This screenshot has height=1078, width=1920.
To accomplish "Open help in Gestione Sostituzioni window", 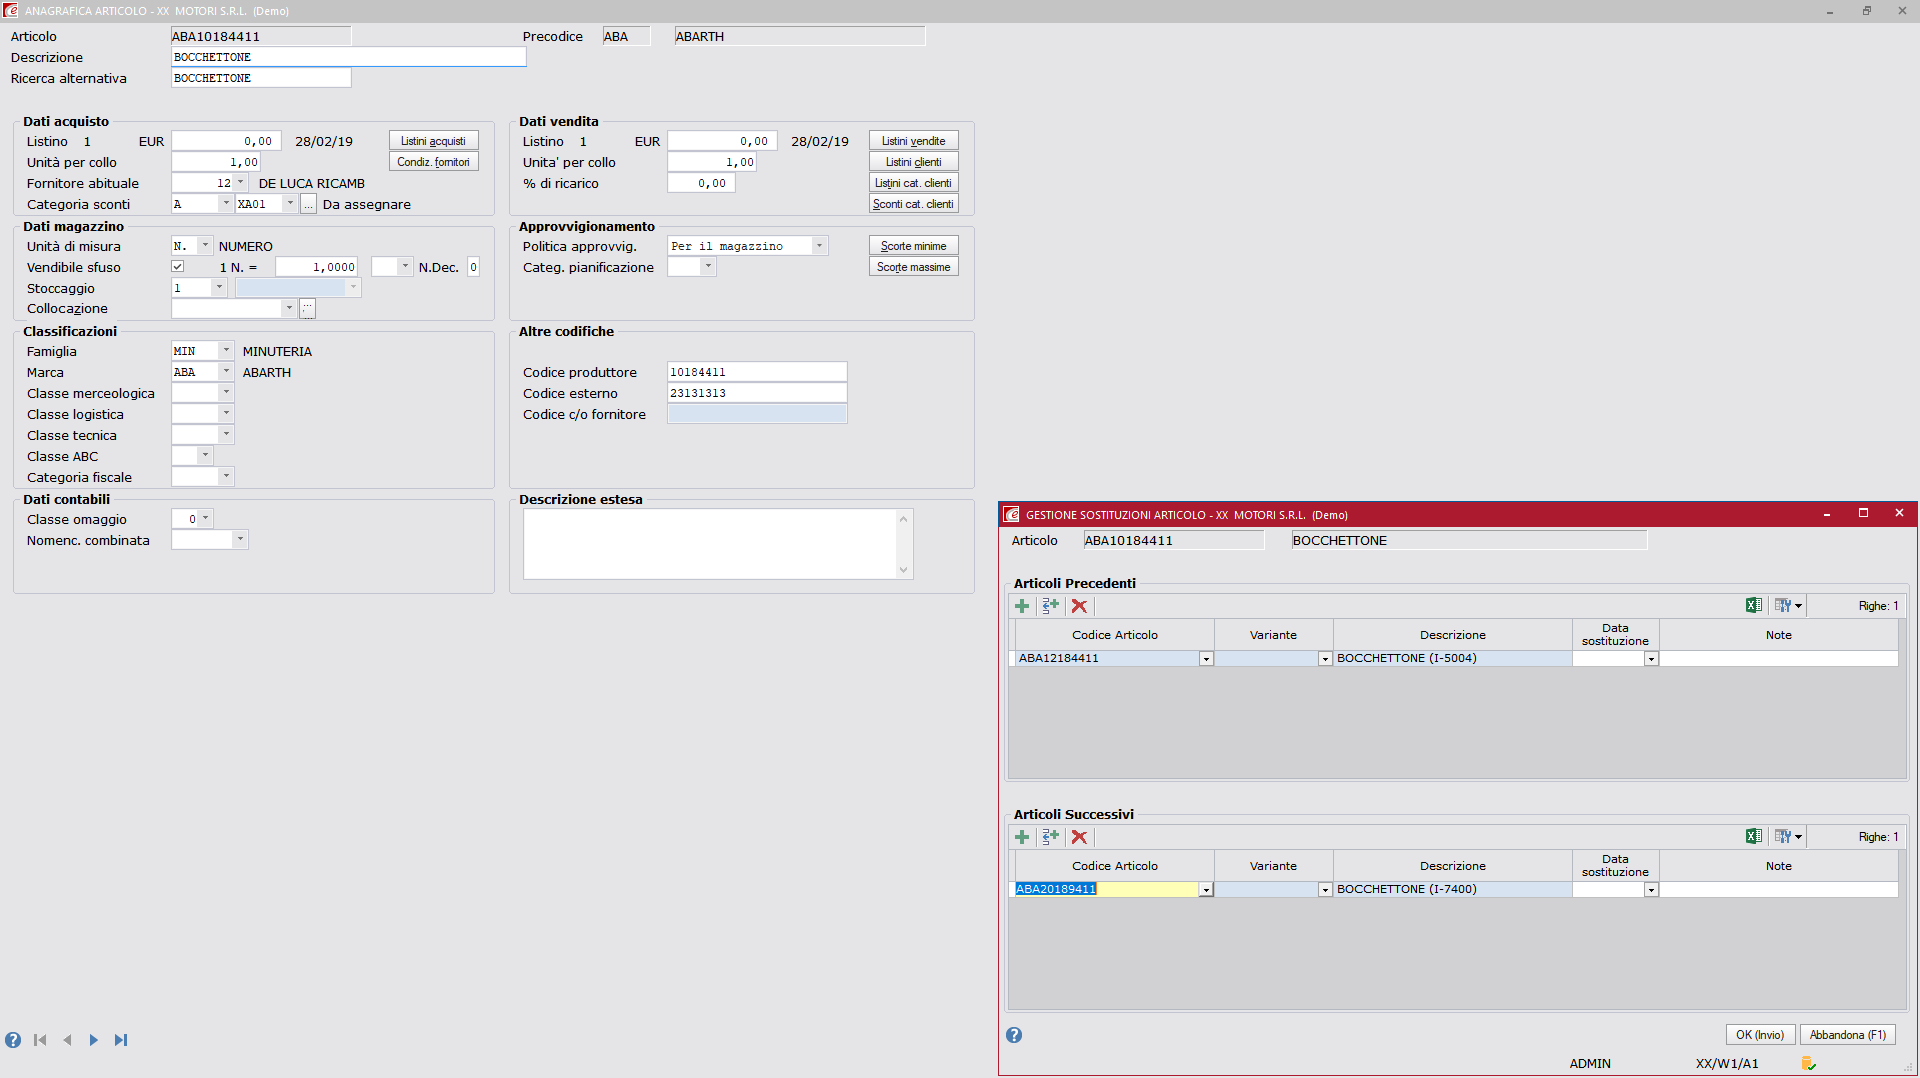I will 1014,1035.
